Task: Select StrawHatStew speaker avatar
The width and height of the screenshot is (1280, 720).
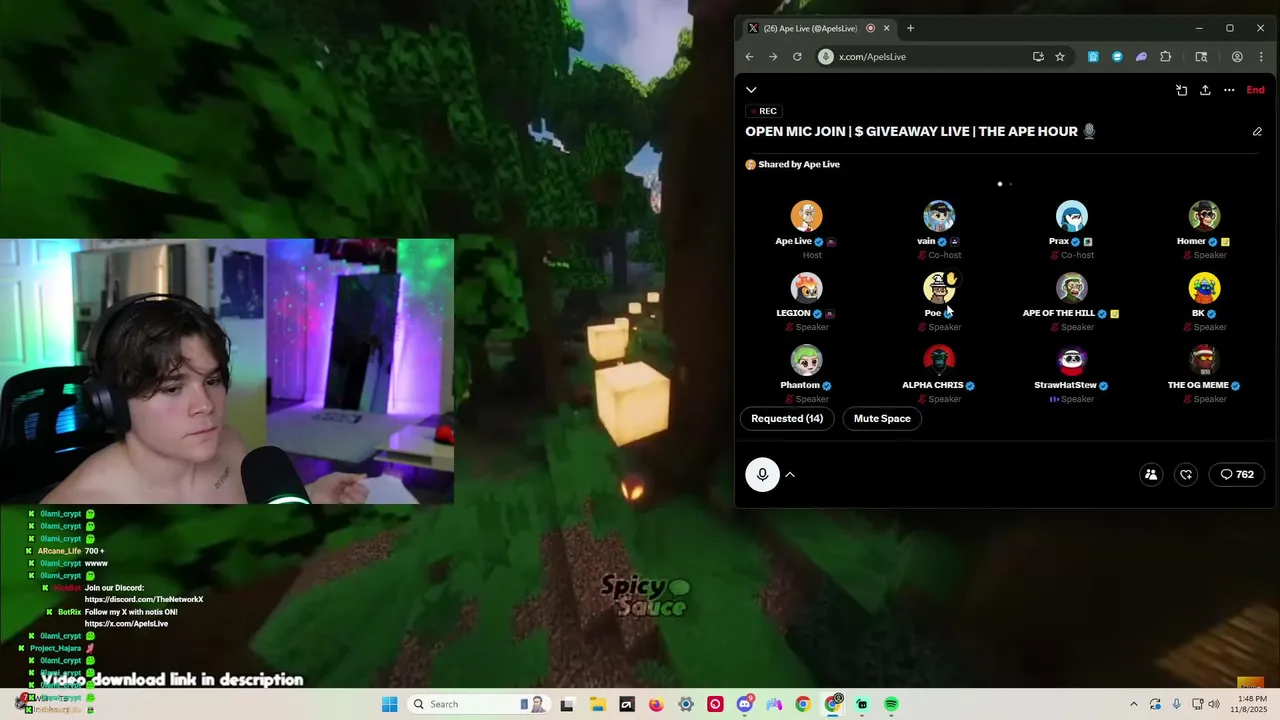Action: click(1072, 360)
